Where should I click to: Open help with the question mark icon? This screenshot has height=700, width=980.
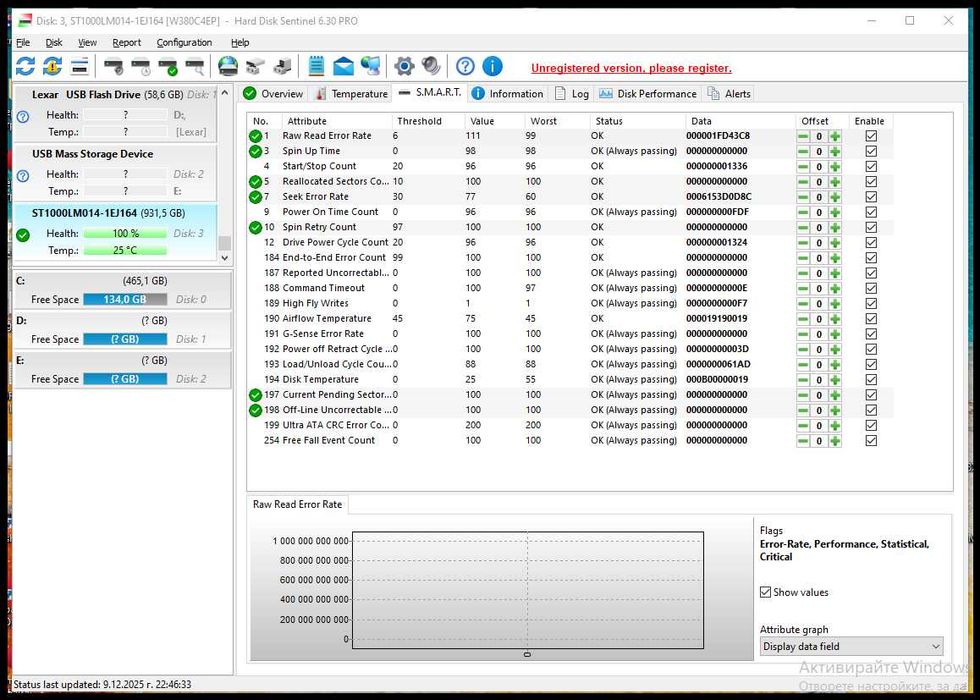pyautogui.click(x=465, y=67)
